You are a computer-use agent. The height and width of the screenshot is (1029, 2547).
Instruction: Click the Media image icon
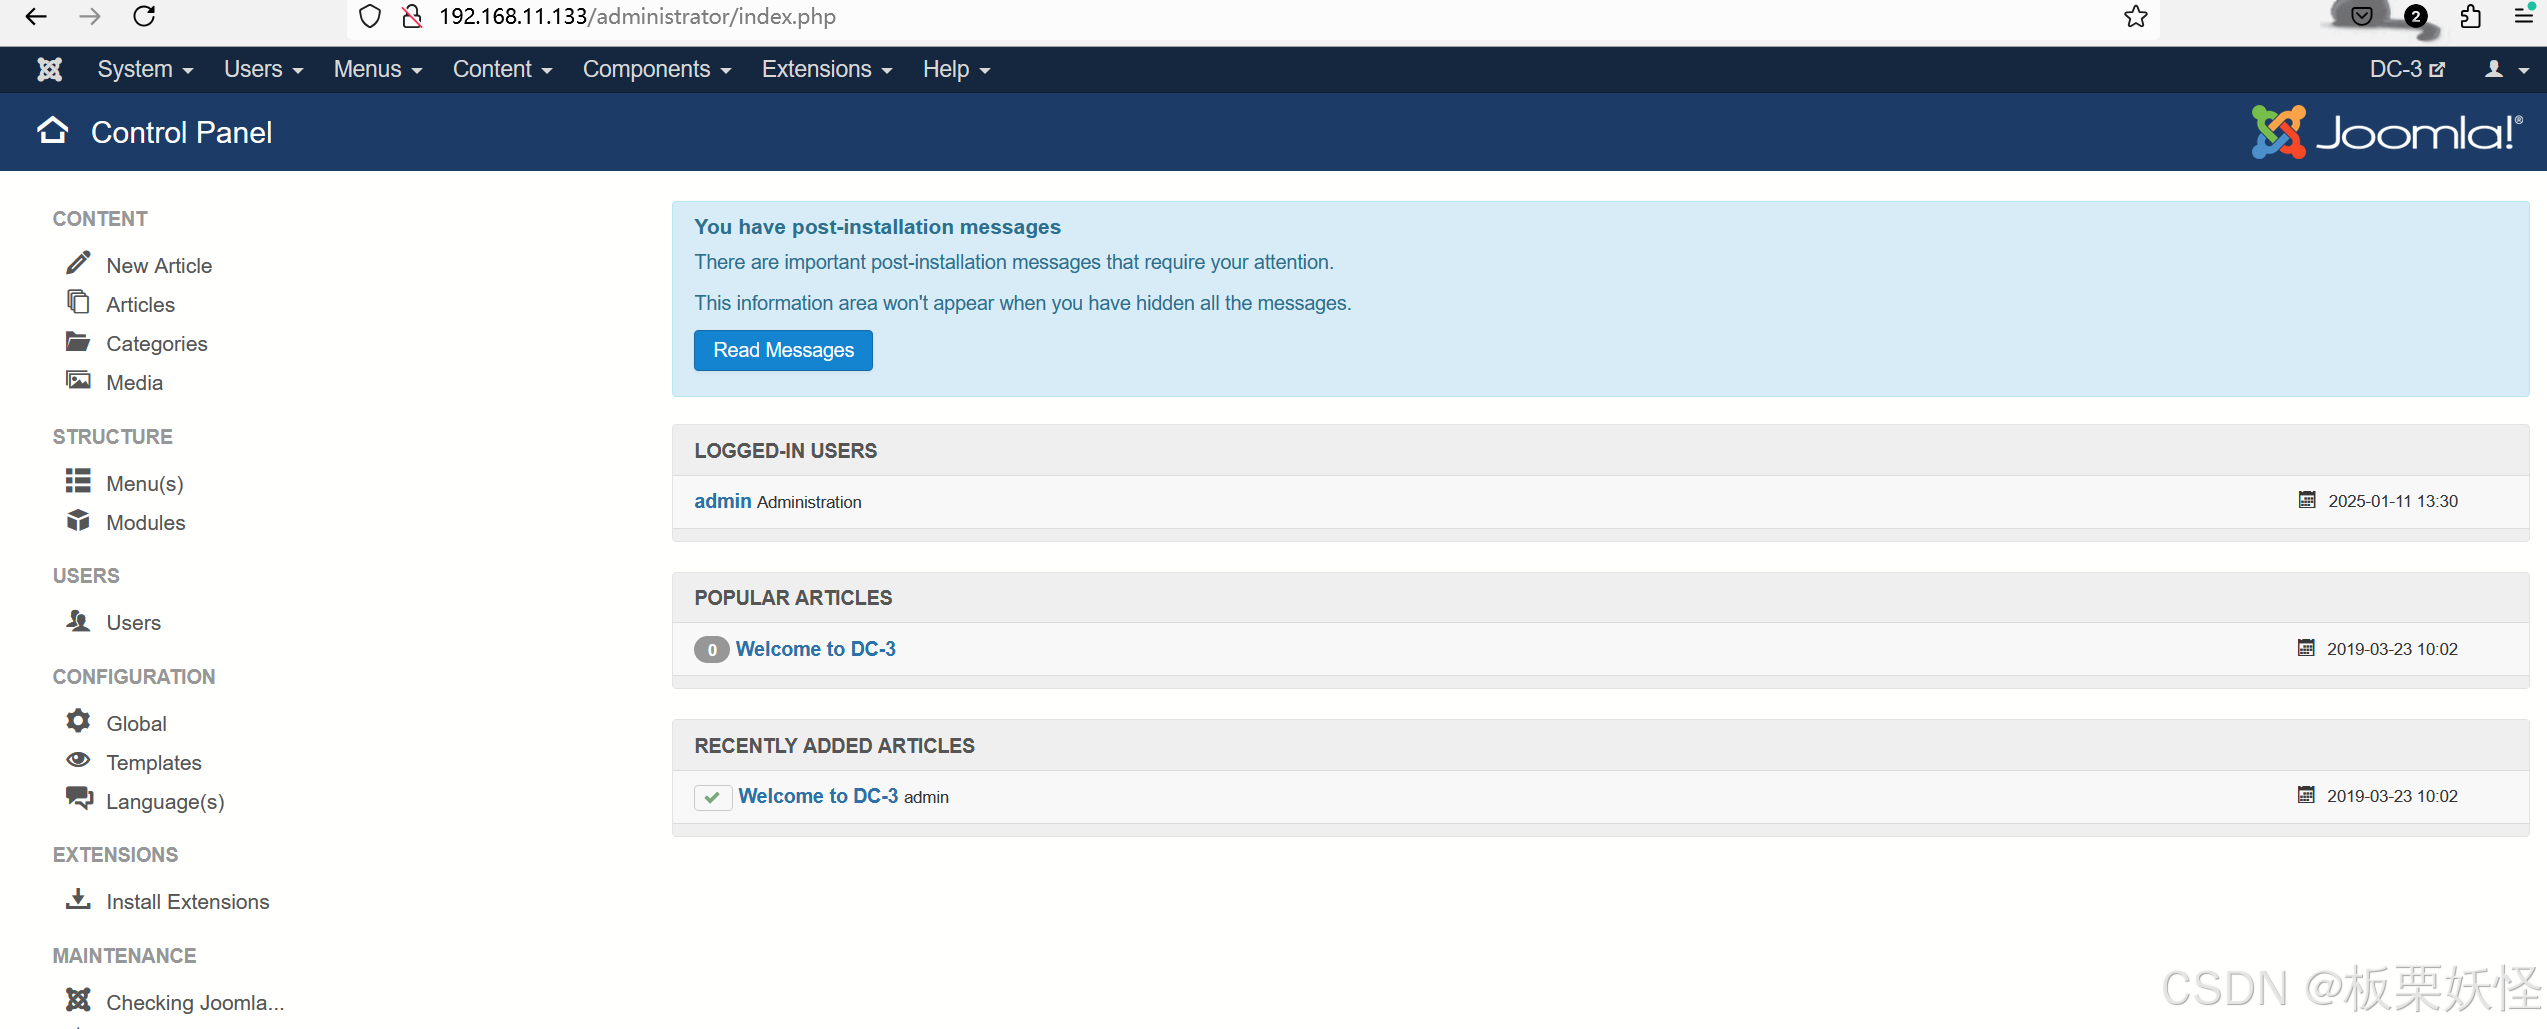78,380
